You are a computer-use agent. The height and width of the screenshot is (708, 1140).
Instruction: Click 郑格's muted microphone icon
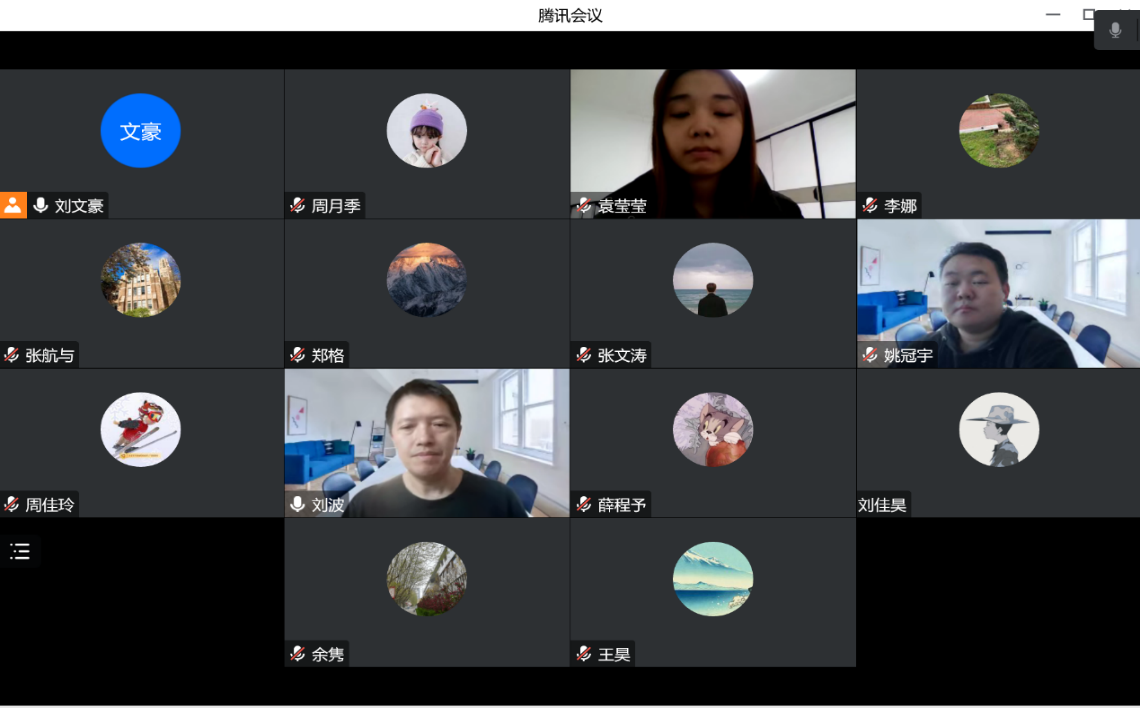(297, 355)
